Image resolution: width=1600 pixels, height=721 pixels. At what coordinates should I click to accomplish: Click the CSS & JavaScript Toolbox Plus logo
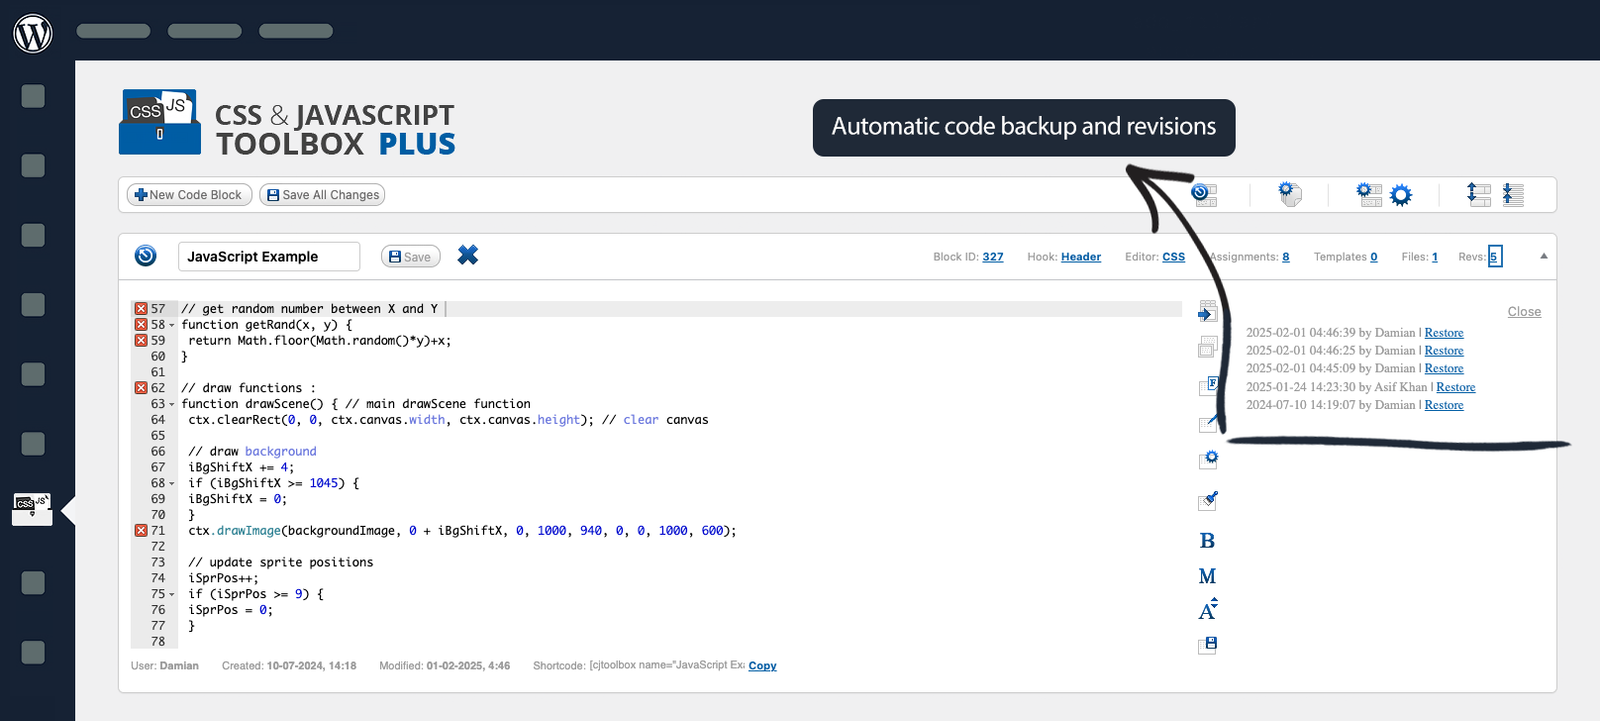click(287, 123)
